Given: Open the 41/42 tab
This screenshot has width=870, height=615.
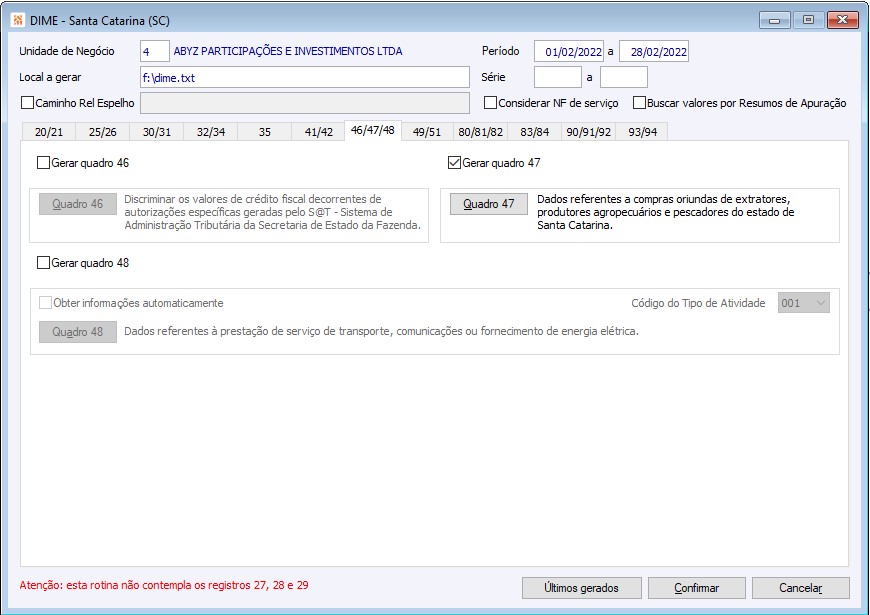Looking at the screenshot, I should 318,132.
